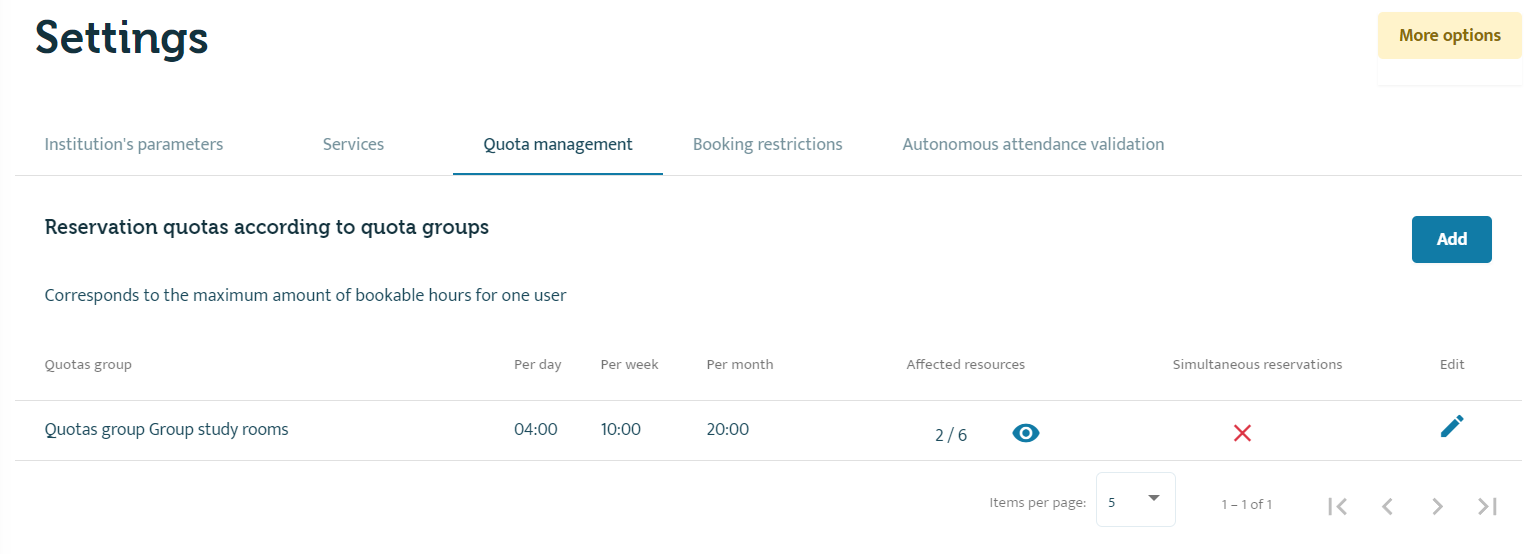Click the Quotas group column header

(x=88, y=365)
